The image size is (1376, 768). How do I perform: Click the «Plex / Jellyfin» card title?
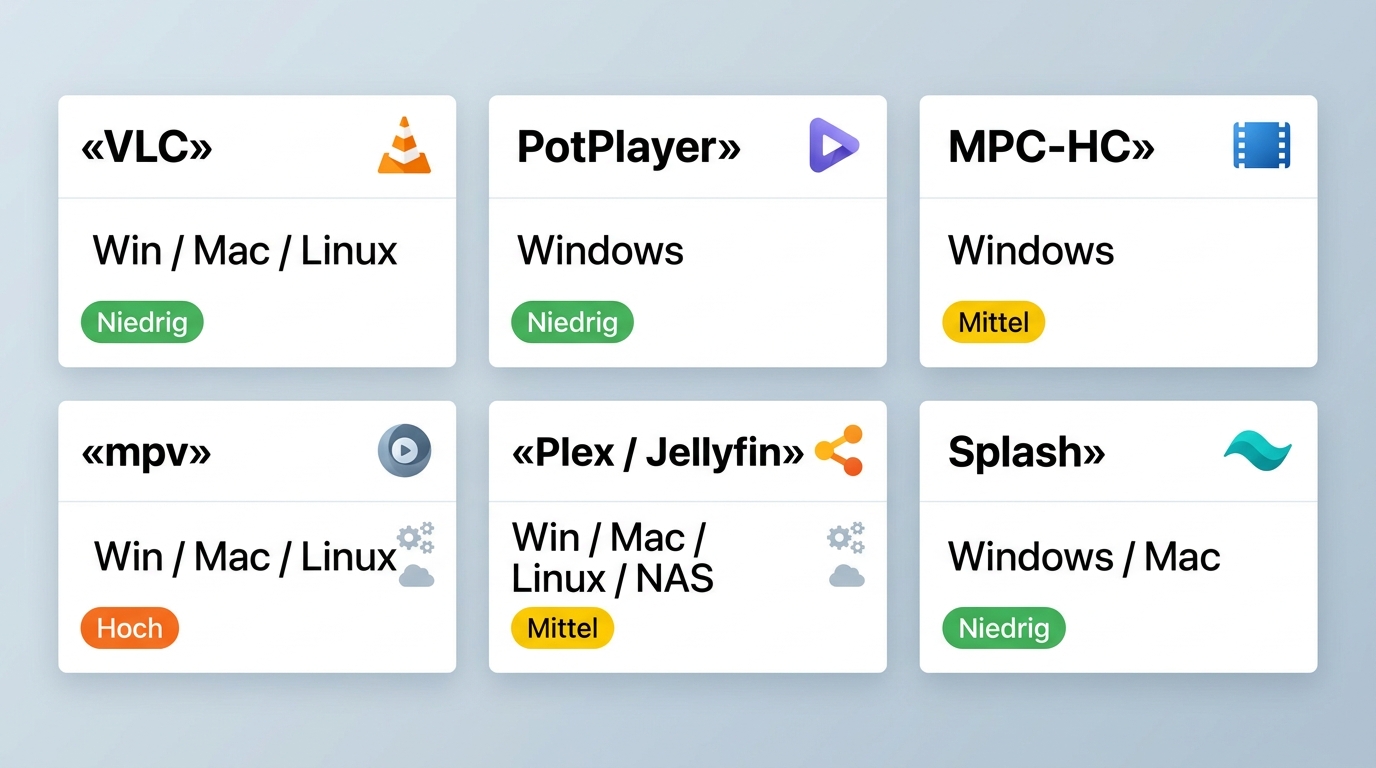(x=658, y=453)
